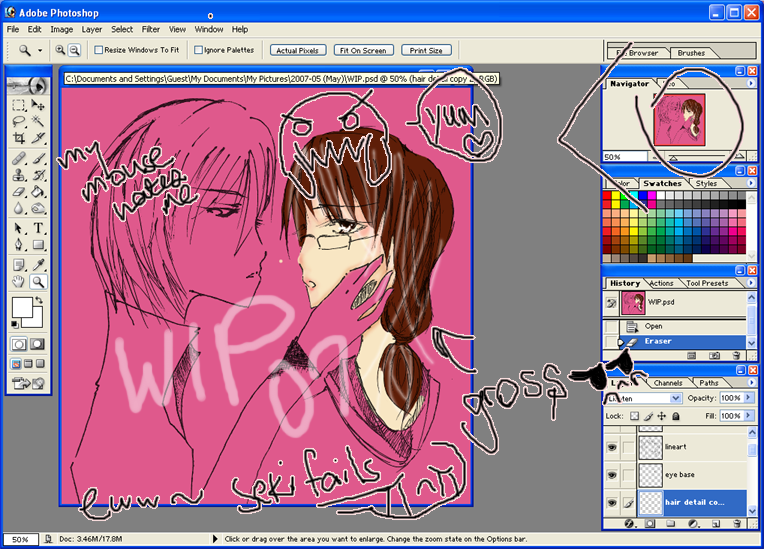Click the Print Size button

(426, 50)
